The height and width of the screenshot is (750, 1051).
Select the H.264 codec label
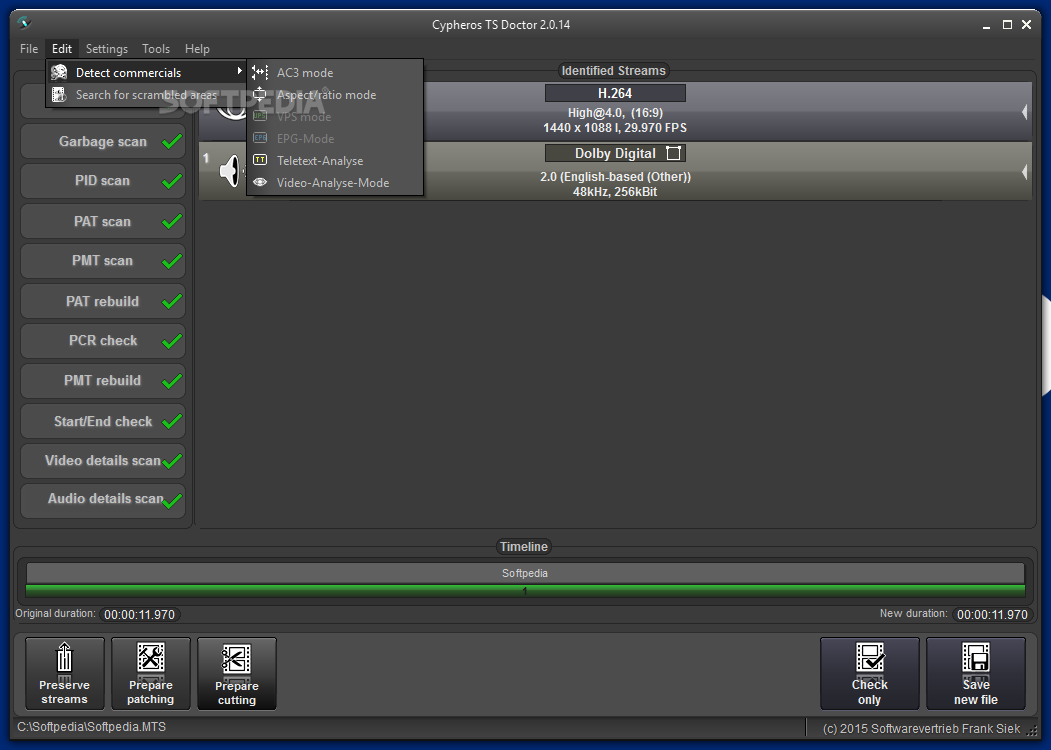pos(615,93)
